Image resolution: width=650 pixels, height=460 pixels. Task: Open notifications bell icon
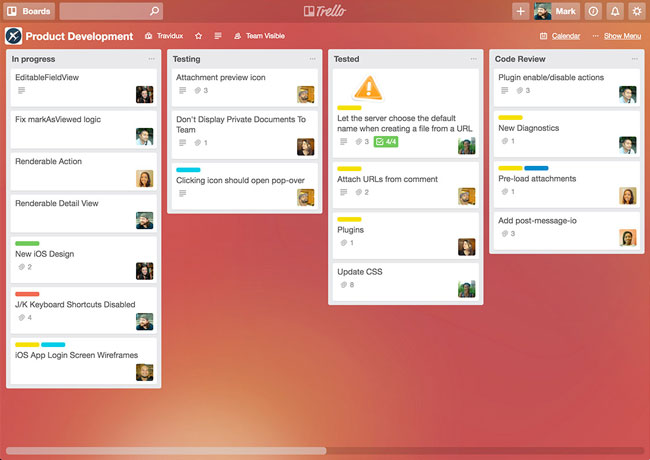click(x=615, y=11)
